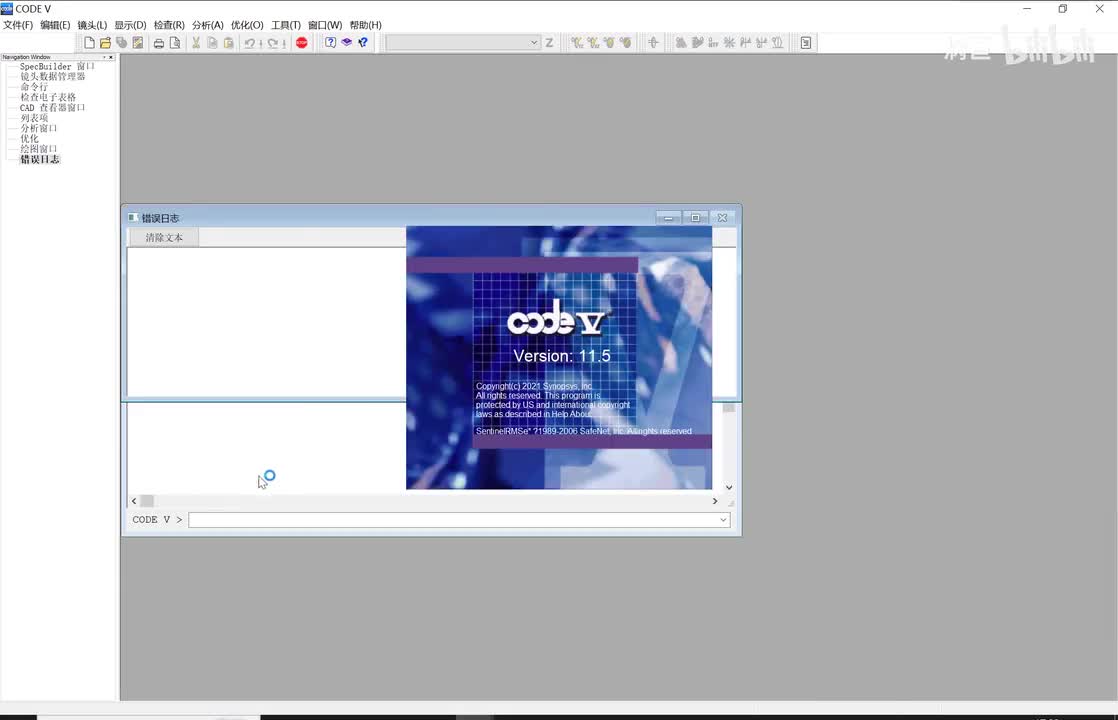Close the Navigation Window panel

coord(111,57)
